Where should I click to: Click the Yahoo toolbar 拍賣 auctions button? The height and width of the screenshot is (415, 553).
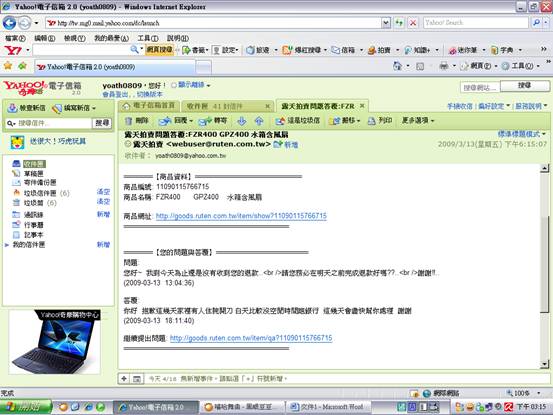[x=379, y=50]
